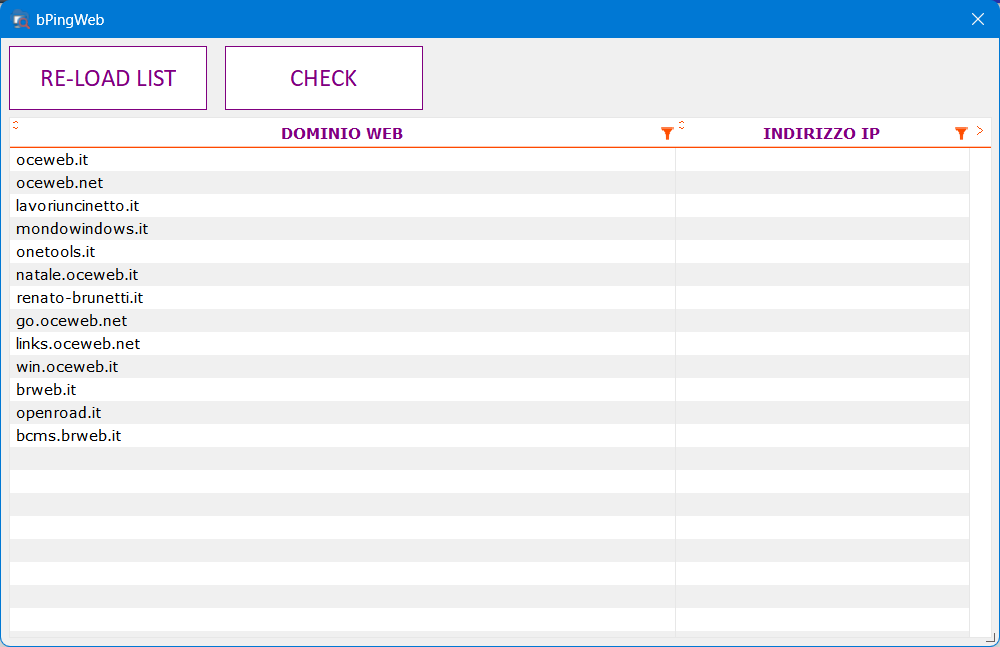Select the oceweb.it row
The height and width of the screenshot is (647, 1000).
pyautogui.click(x=53, y=160)
